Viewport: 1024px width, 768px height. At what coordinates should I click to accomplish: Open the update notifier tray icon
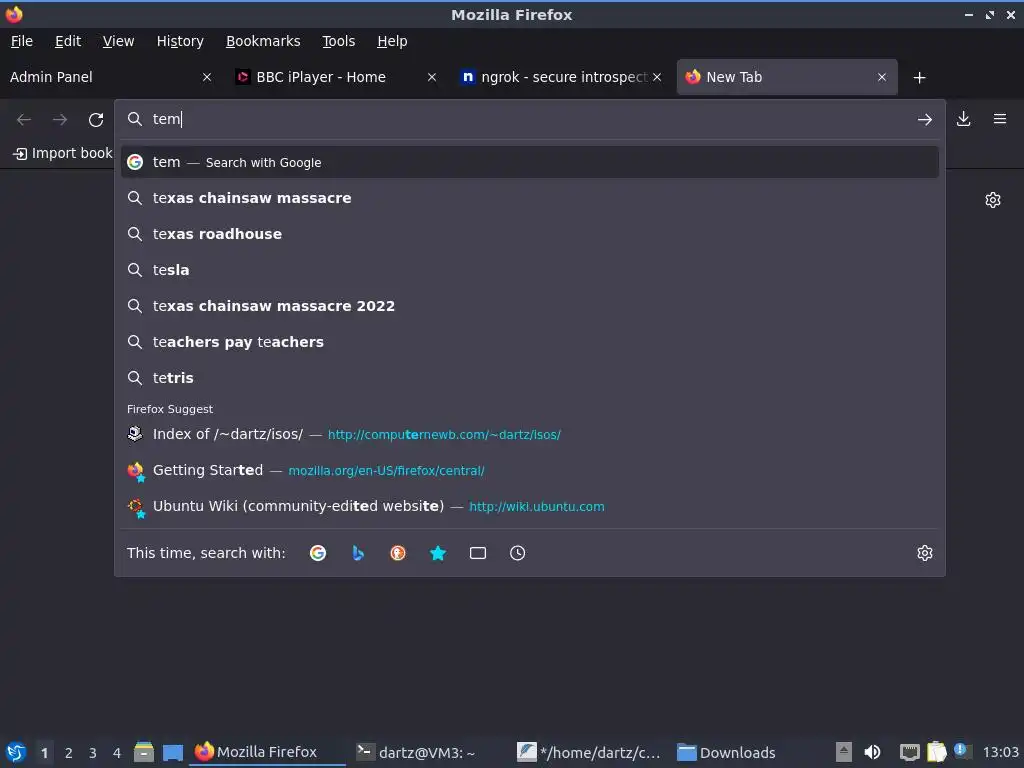point(961,751)
